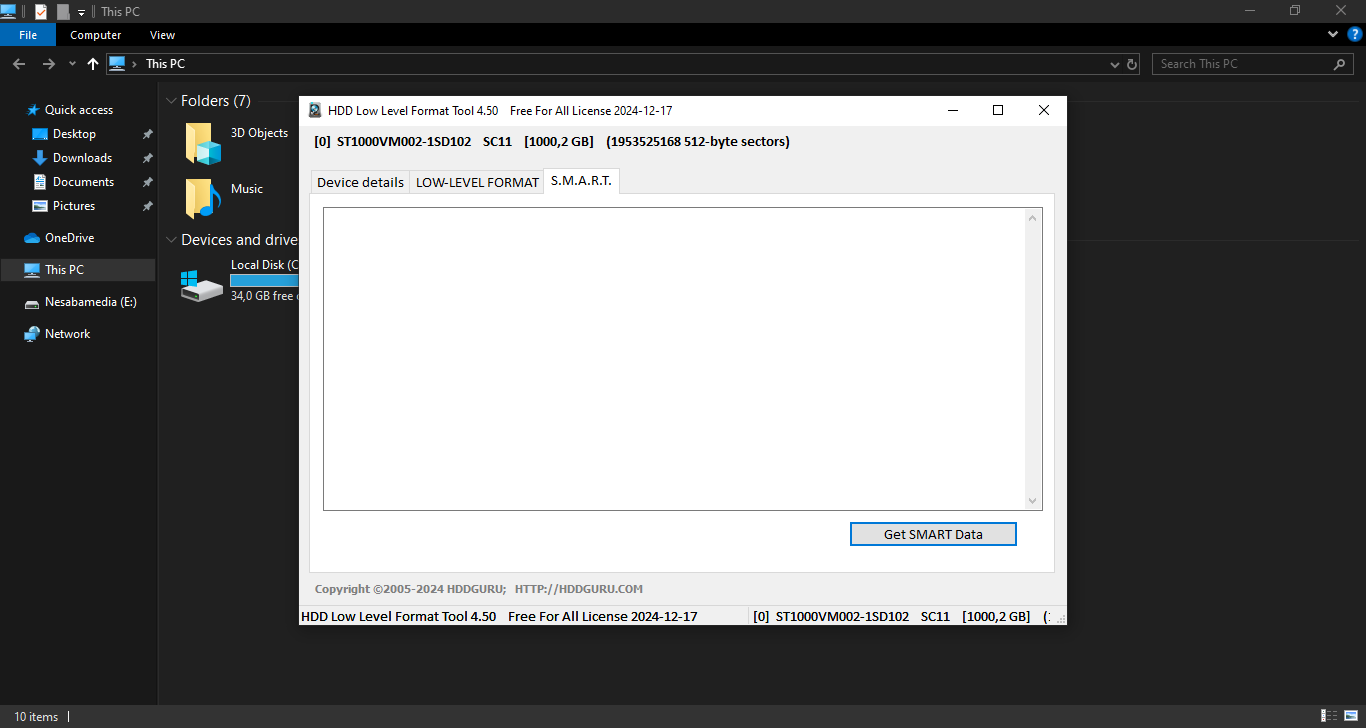Select the Local Disk C drive icon
1366x728 pixels.
tap(202, 285)
